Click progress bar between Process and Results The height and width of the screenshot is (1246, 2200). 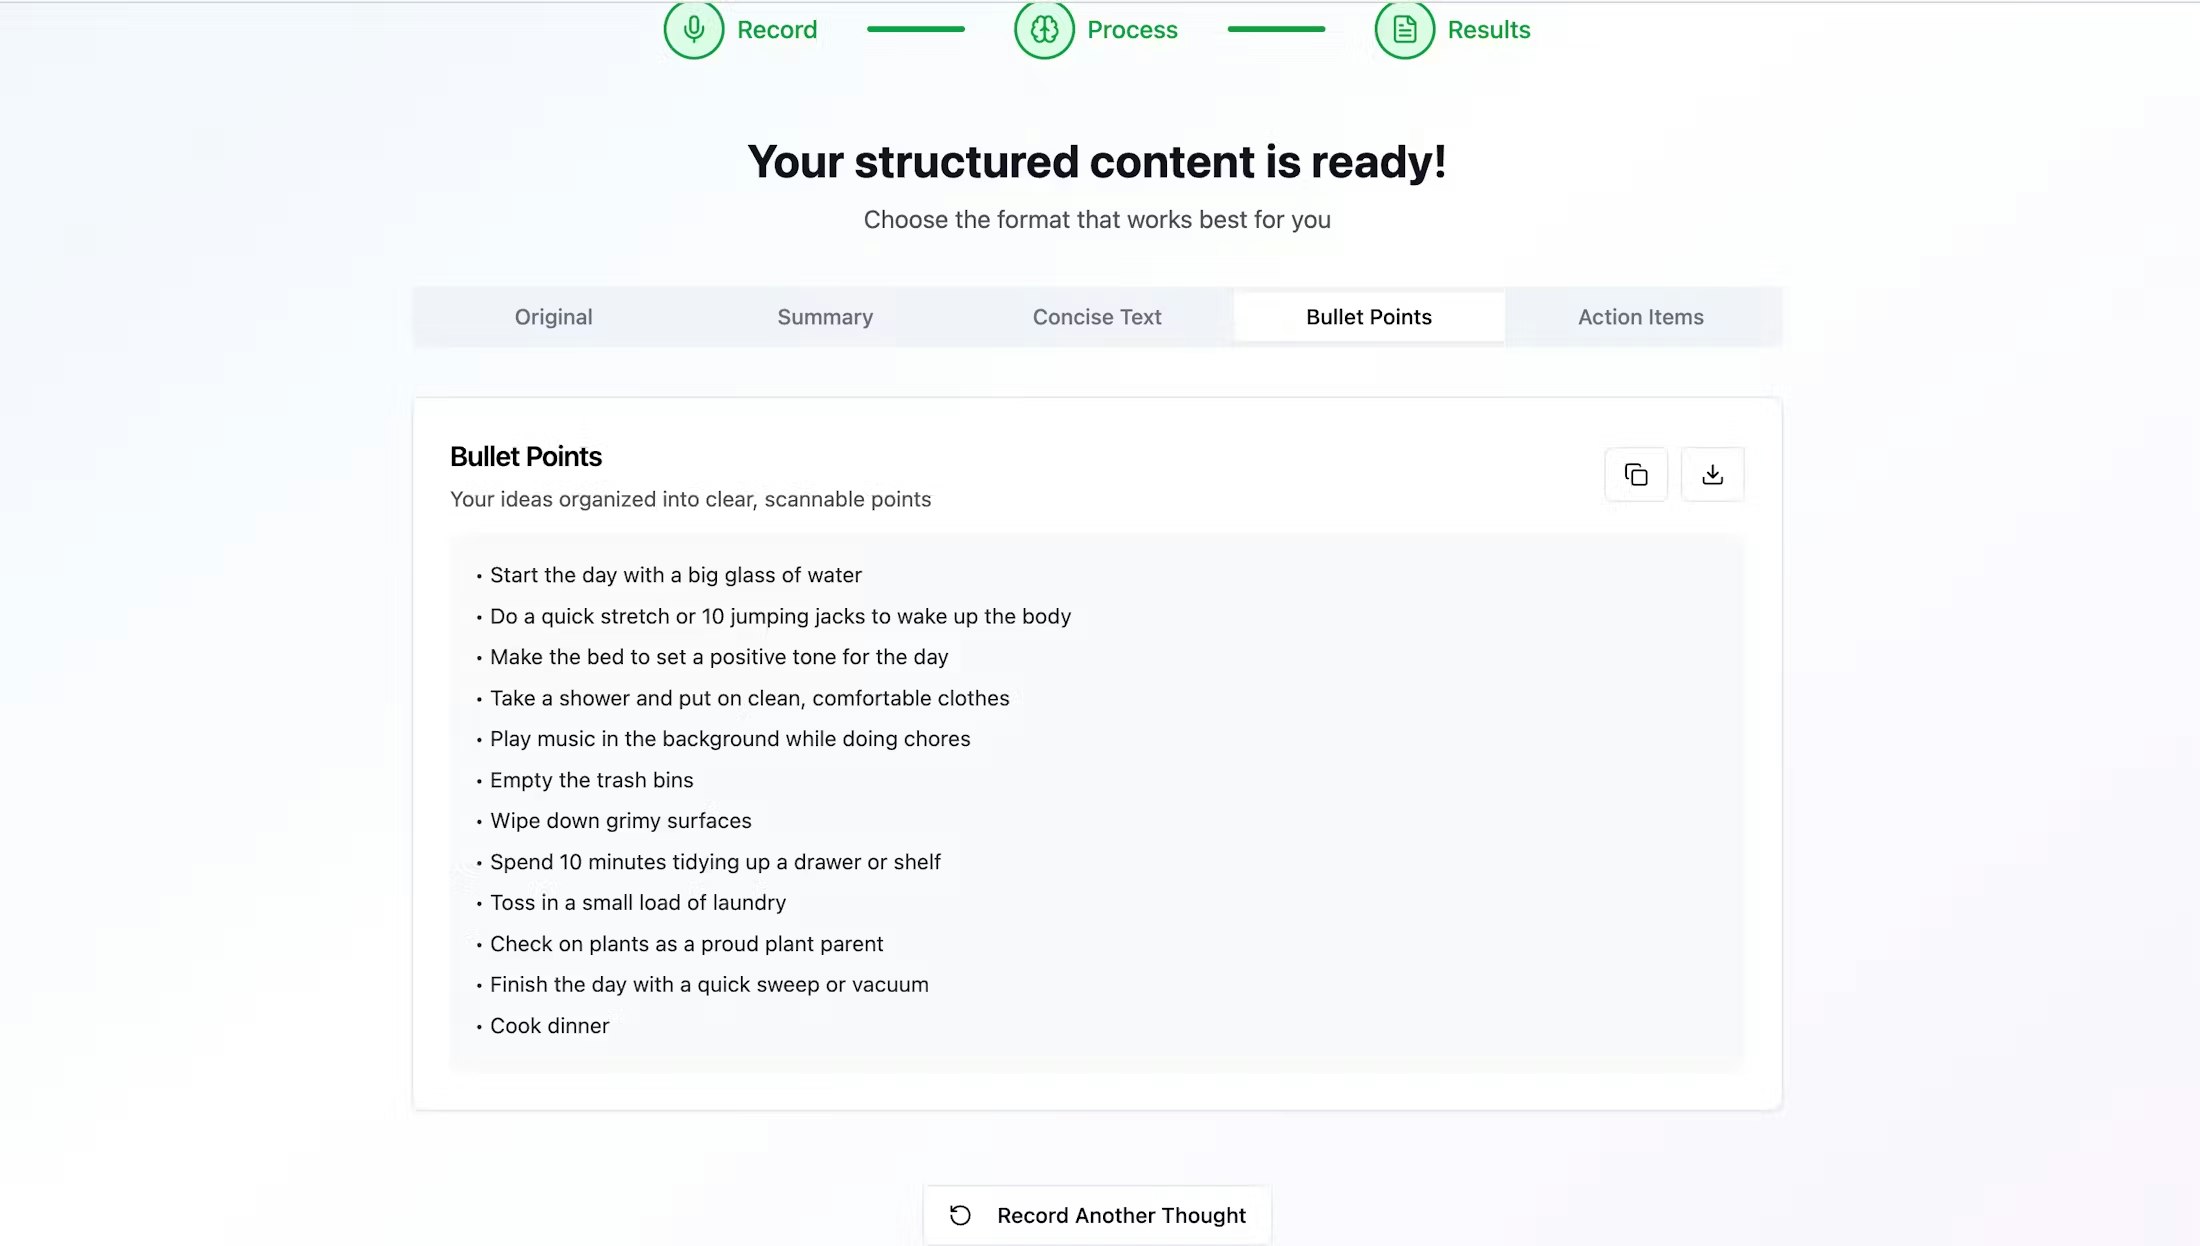click(x=1276, y=29)
